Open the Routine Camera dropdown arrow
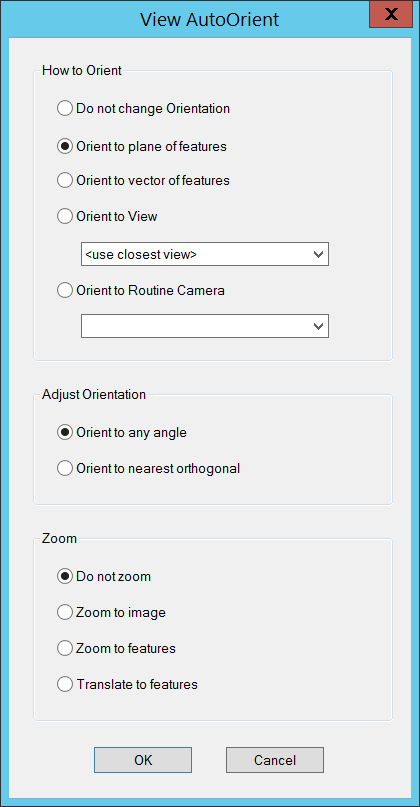 point(319,326)
